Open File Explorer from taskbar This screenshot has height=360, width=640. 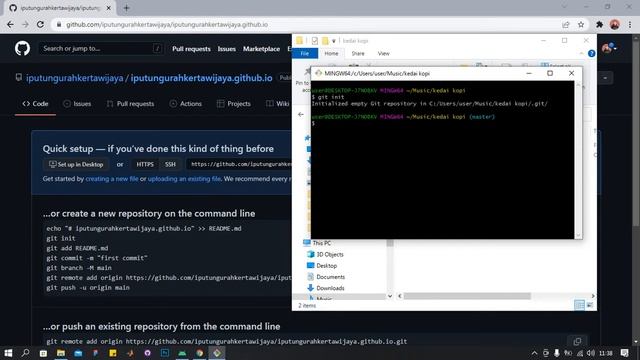click(x=61, y=353)
